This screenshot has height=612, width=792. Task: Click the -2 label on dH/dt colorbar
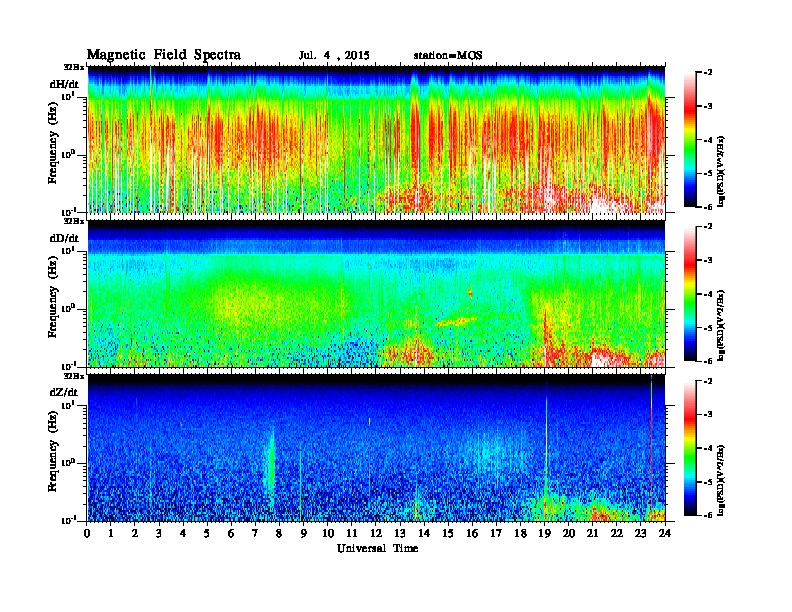pyautogui.click(x=709, y=73)
